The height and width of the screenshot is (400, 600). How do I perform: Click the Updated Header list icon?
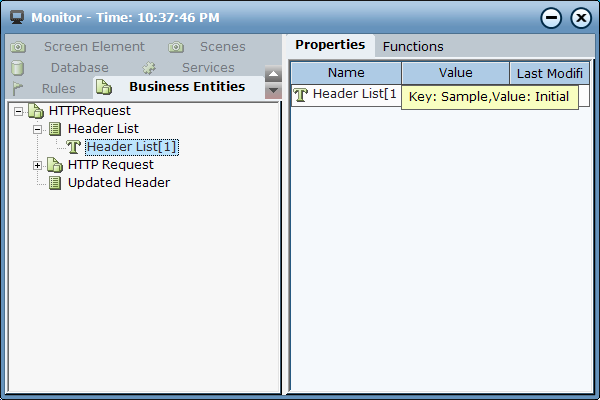coord(55,183)
